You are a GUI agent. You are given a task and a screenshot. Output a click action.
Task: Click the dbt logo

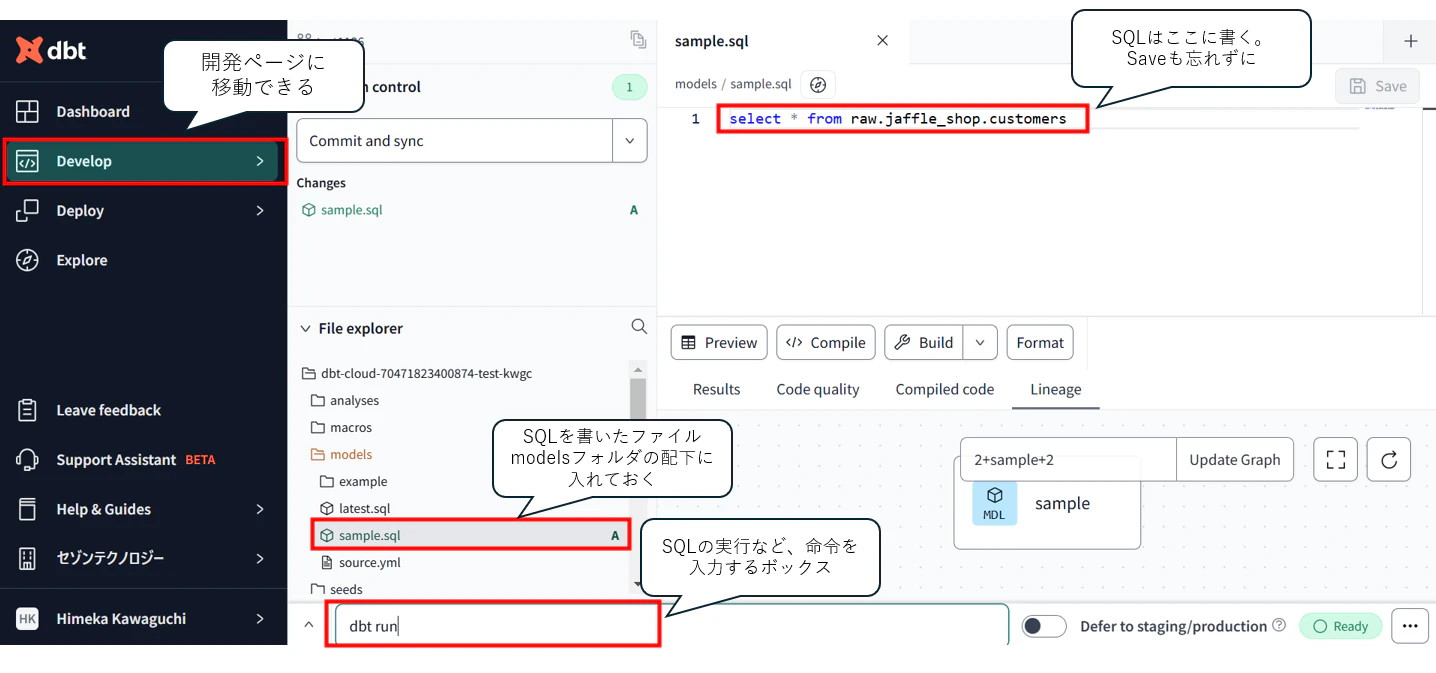(51, 49)
